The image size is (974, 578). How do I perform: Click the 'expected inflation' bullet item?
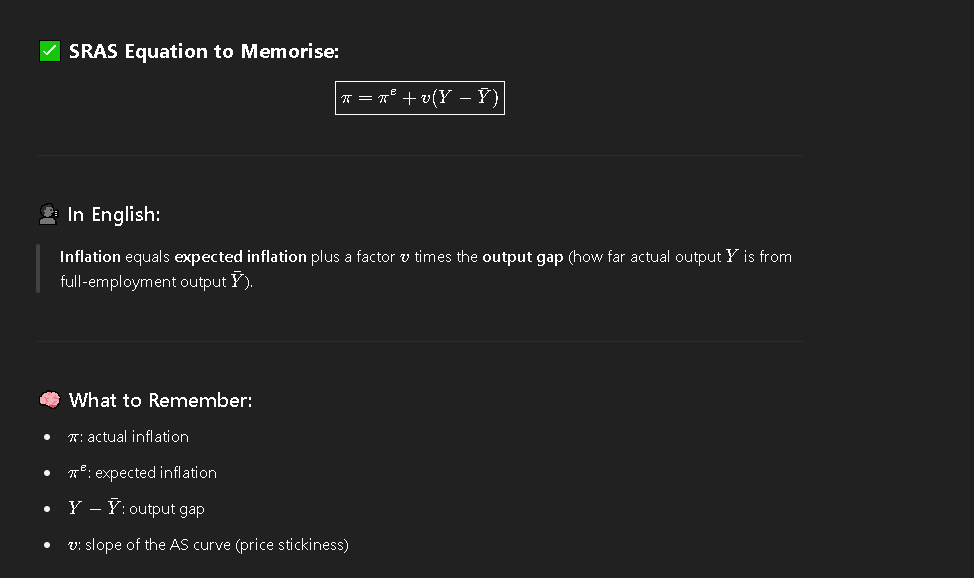pos(142,473)
